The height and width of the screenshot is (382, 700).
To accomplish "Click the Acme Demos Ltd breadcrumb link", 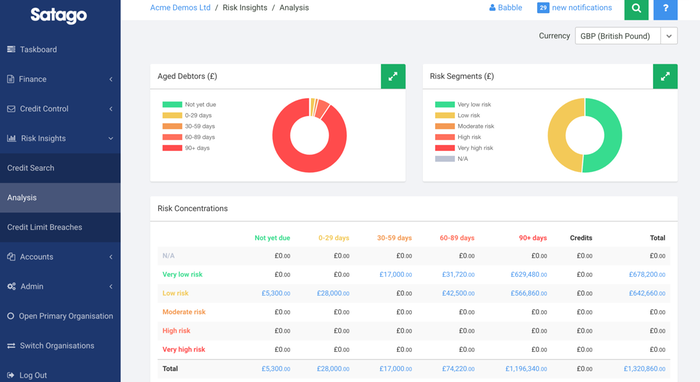I will pos(180,8).
